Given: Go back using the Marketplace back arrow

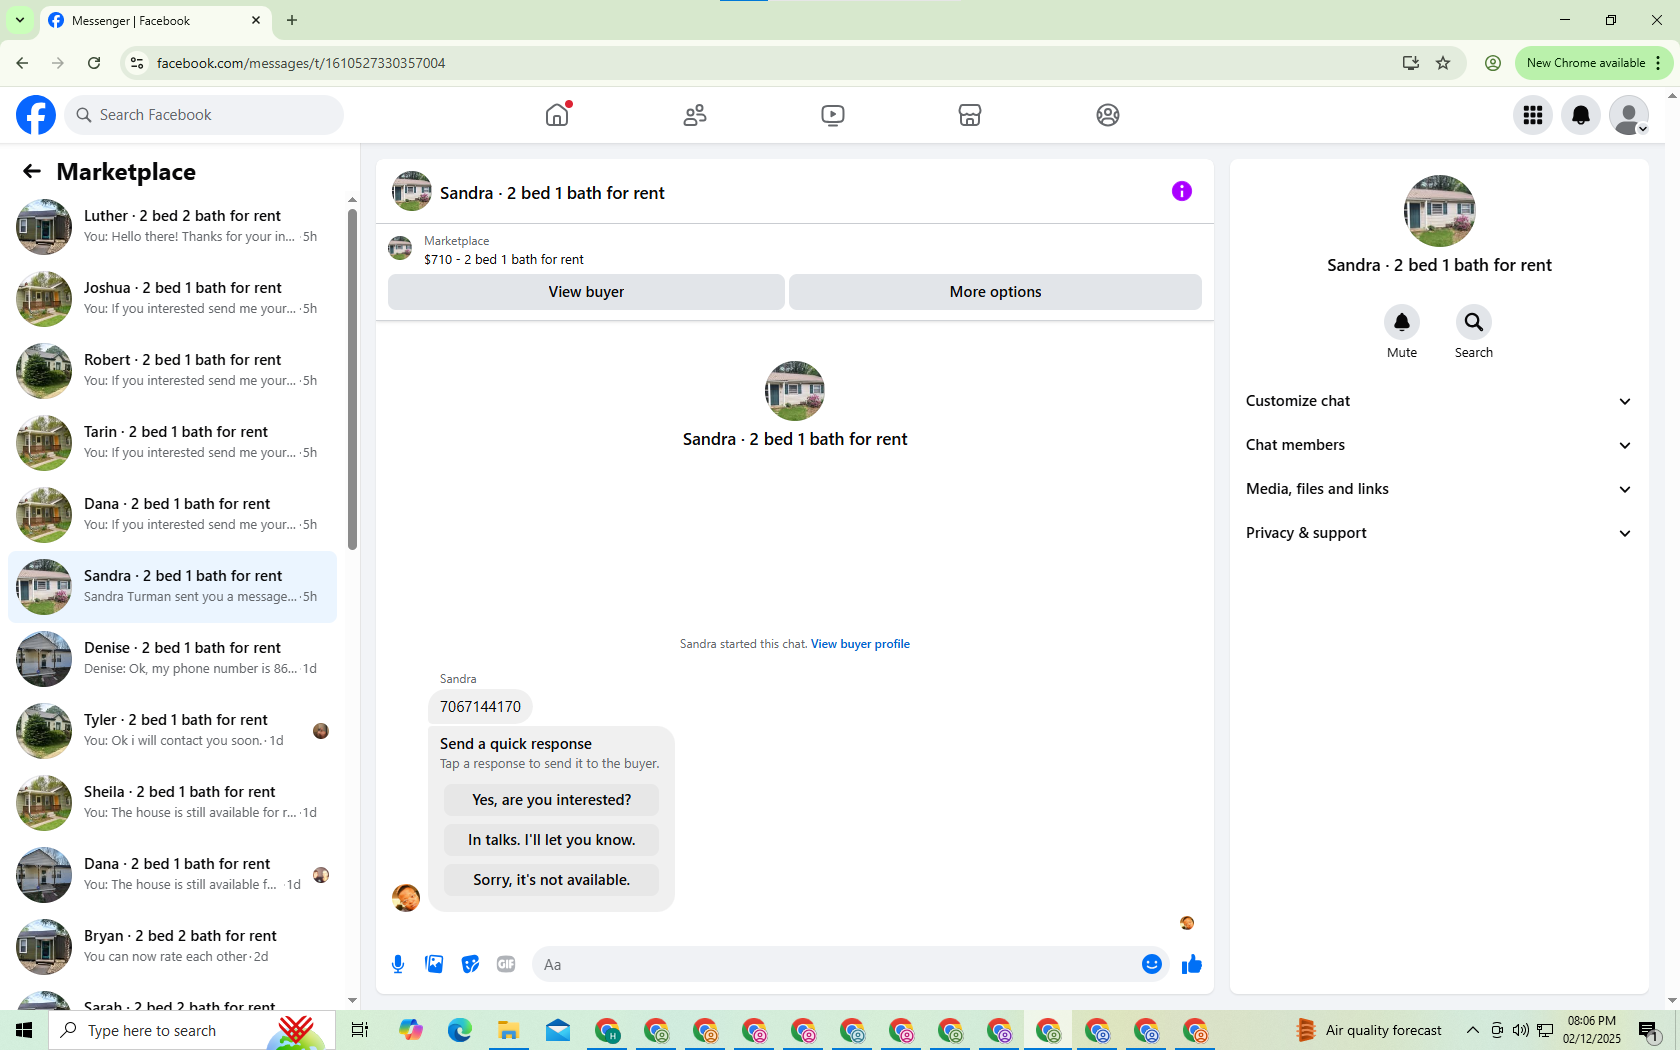Looking at the screenshot, I should (x=32, y=171).
